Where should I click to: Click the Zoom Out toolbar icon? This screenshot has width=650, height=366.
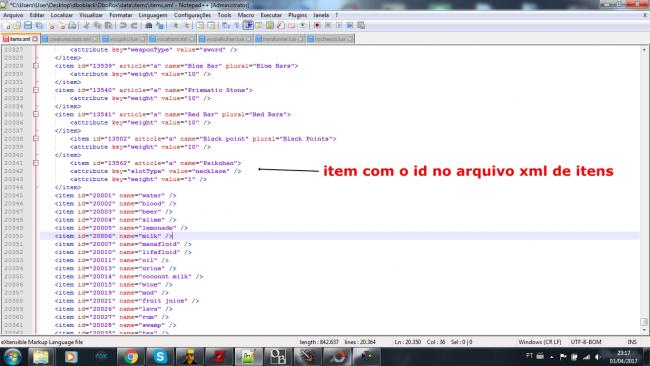186,26
